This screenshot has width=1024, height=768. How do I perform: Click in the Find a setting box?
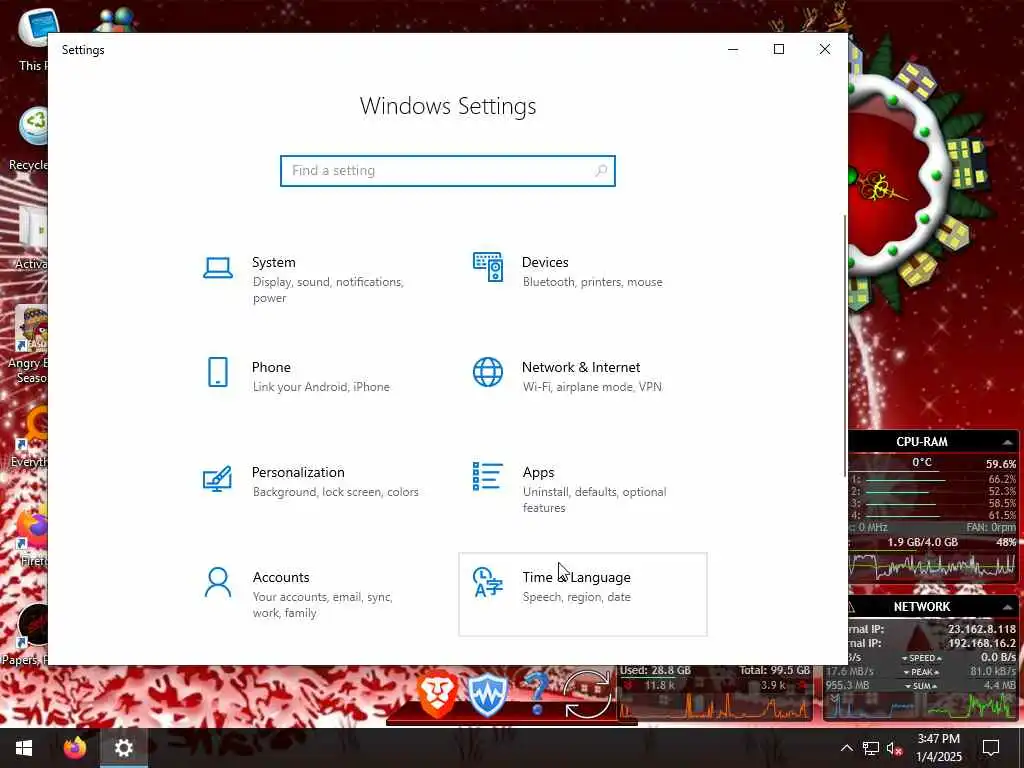(448, 170)
